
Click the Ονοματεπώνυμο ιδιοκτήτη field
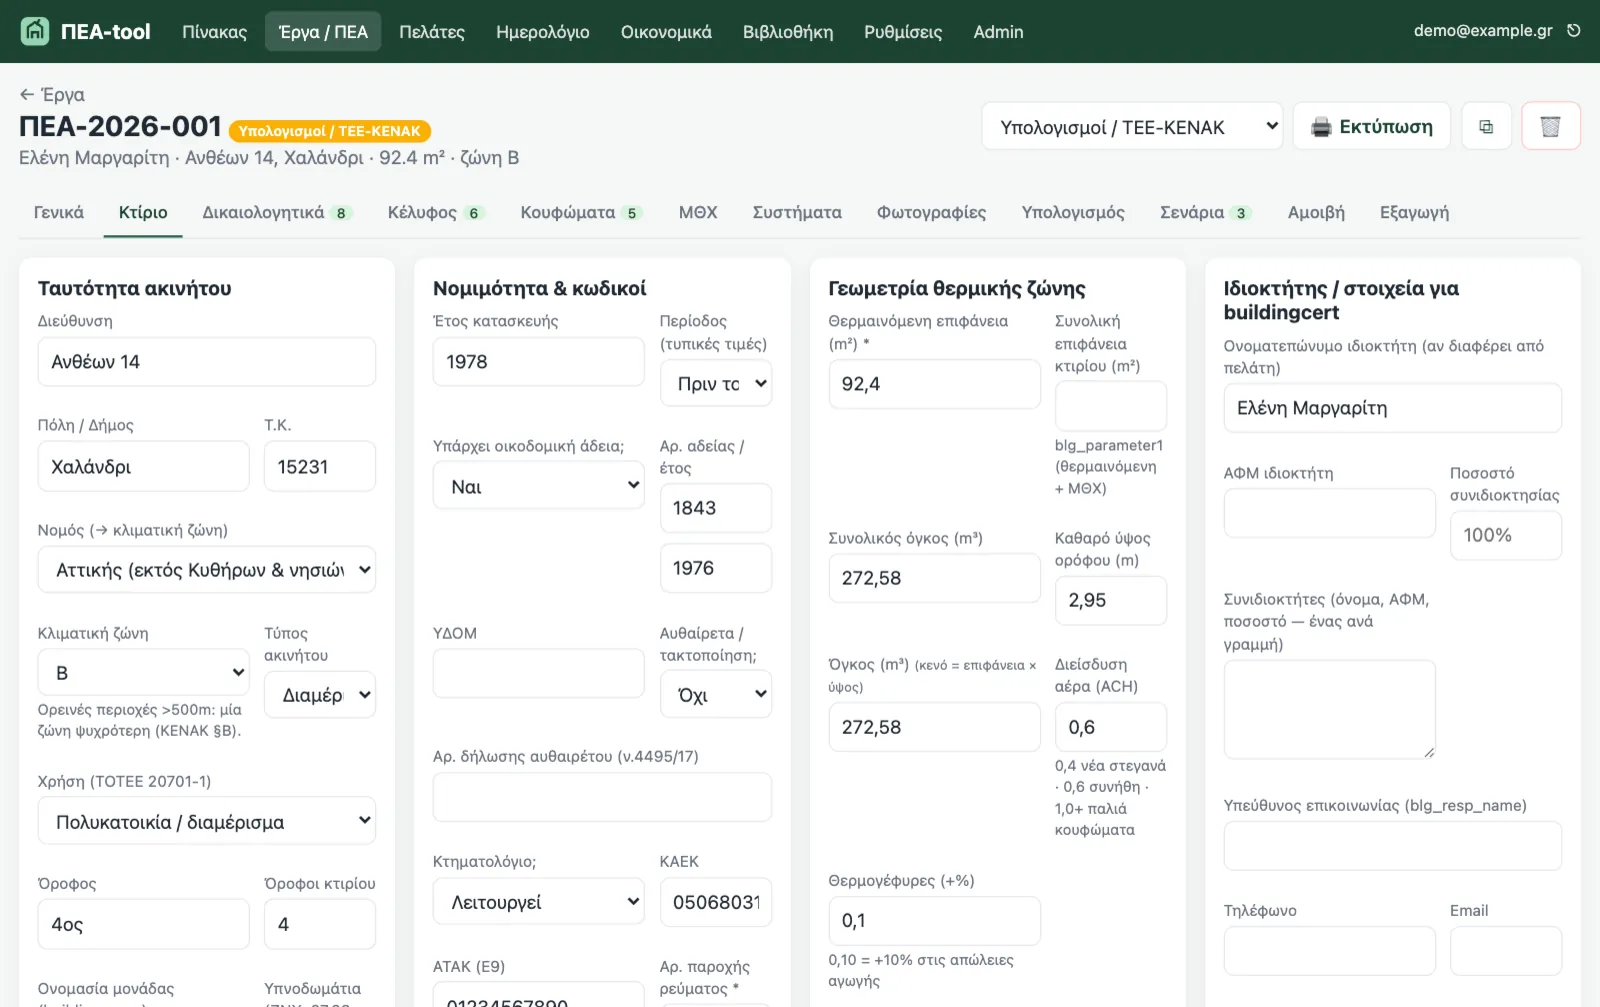point(1393,408)
